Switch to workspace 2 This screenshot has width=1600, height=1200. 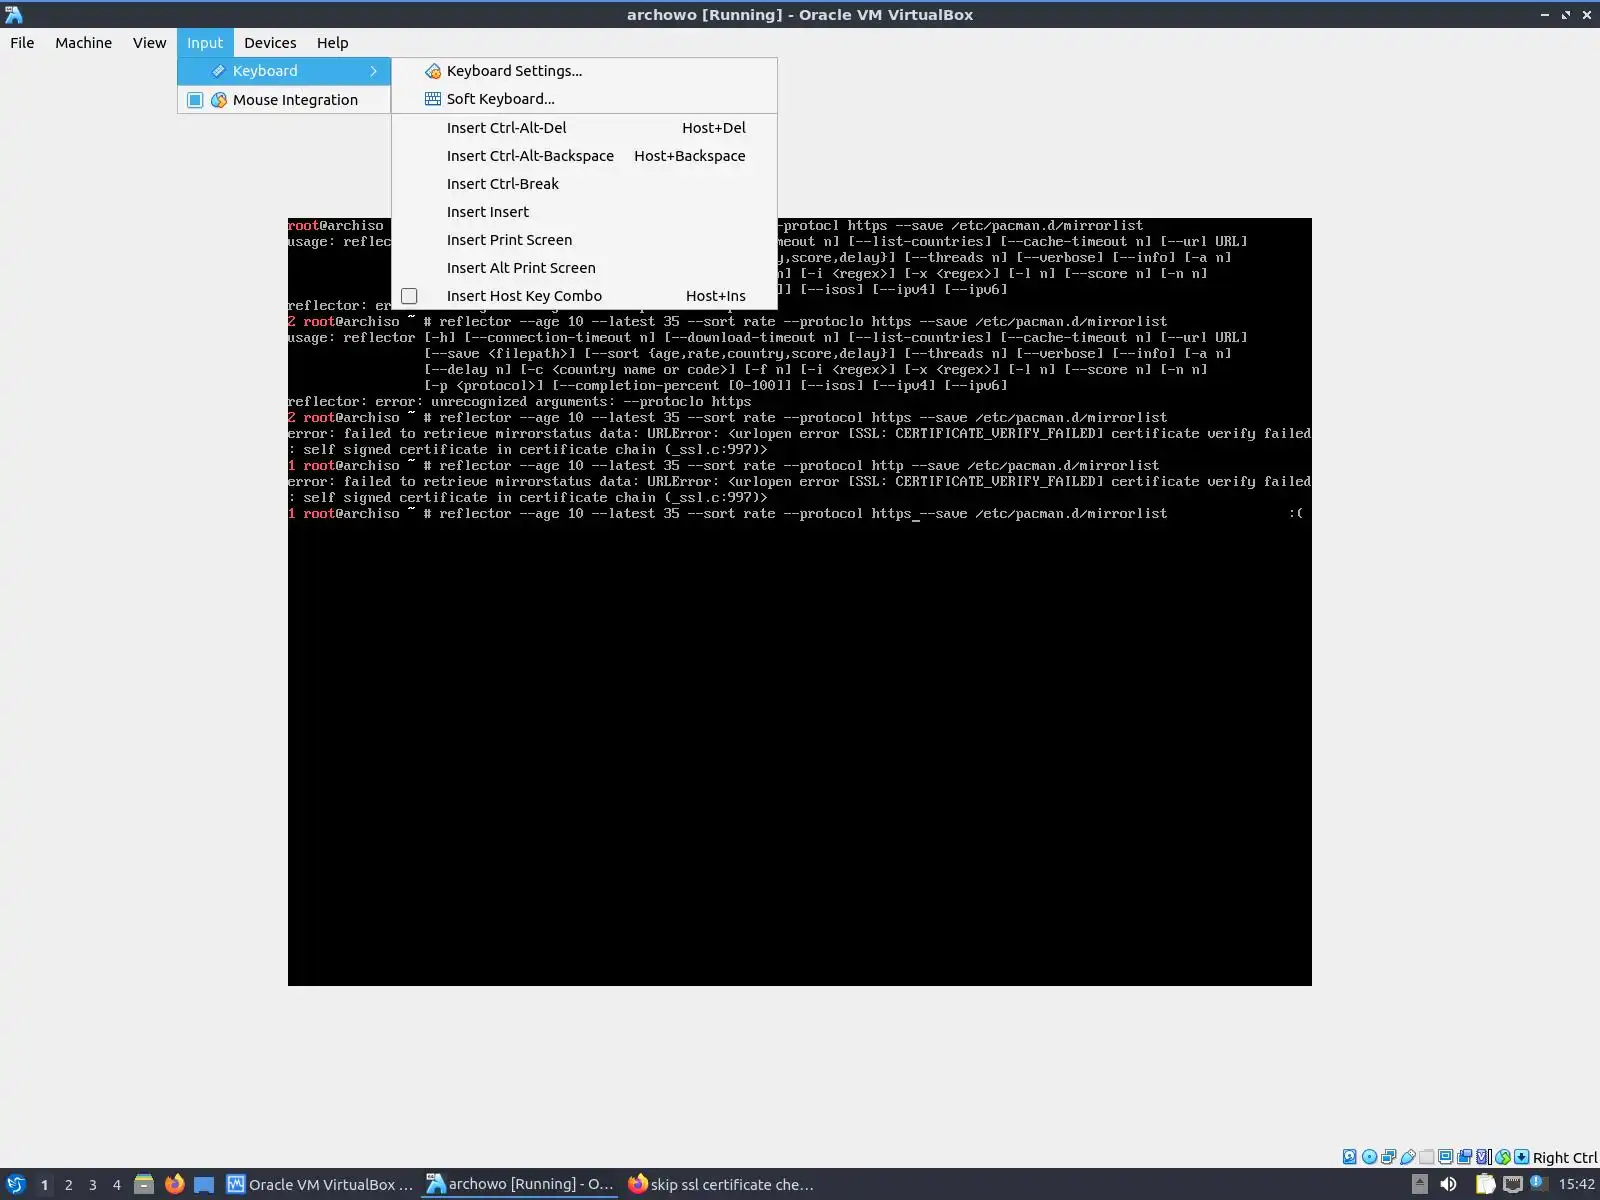pyautogui.click(x=68, y=1185)
